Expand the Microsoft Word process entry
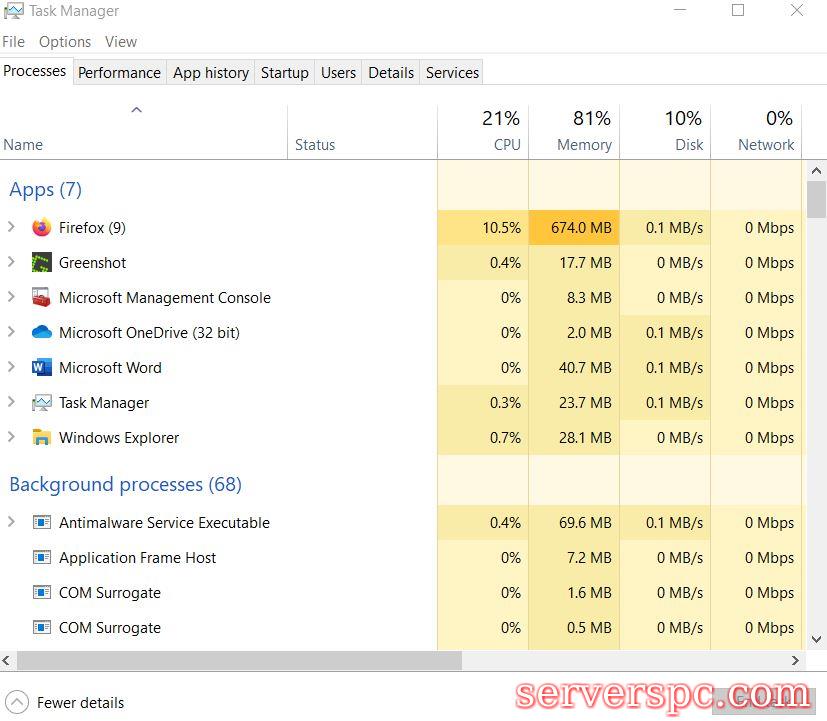Screen dimensions: 827x721 click(x=11, y=368)
